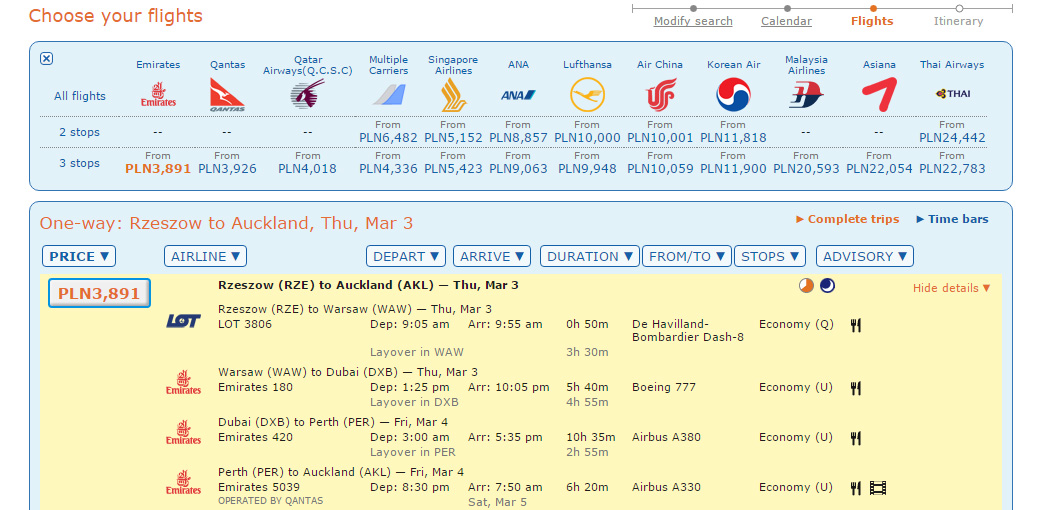Go to Modify search step
The height and width of the screenshot is (510, 1050).
[x=693, y=21]
